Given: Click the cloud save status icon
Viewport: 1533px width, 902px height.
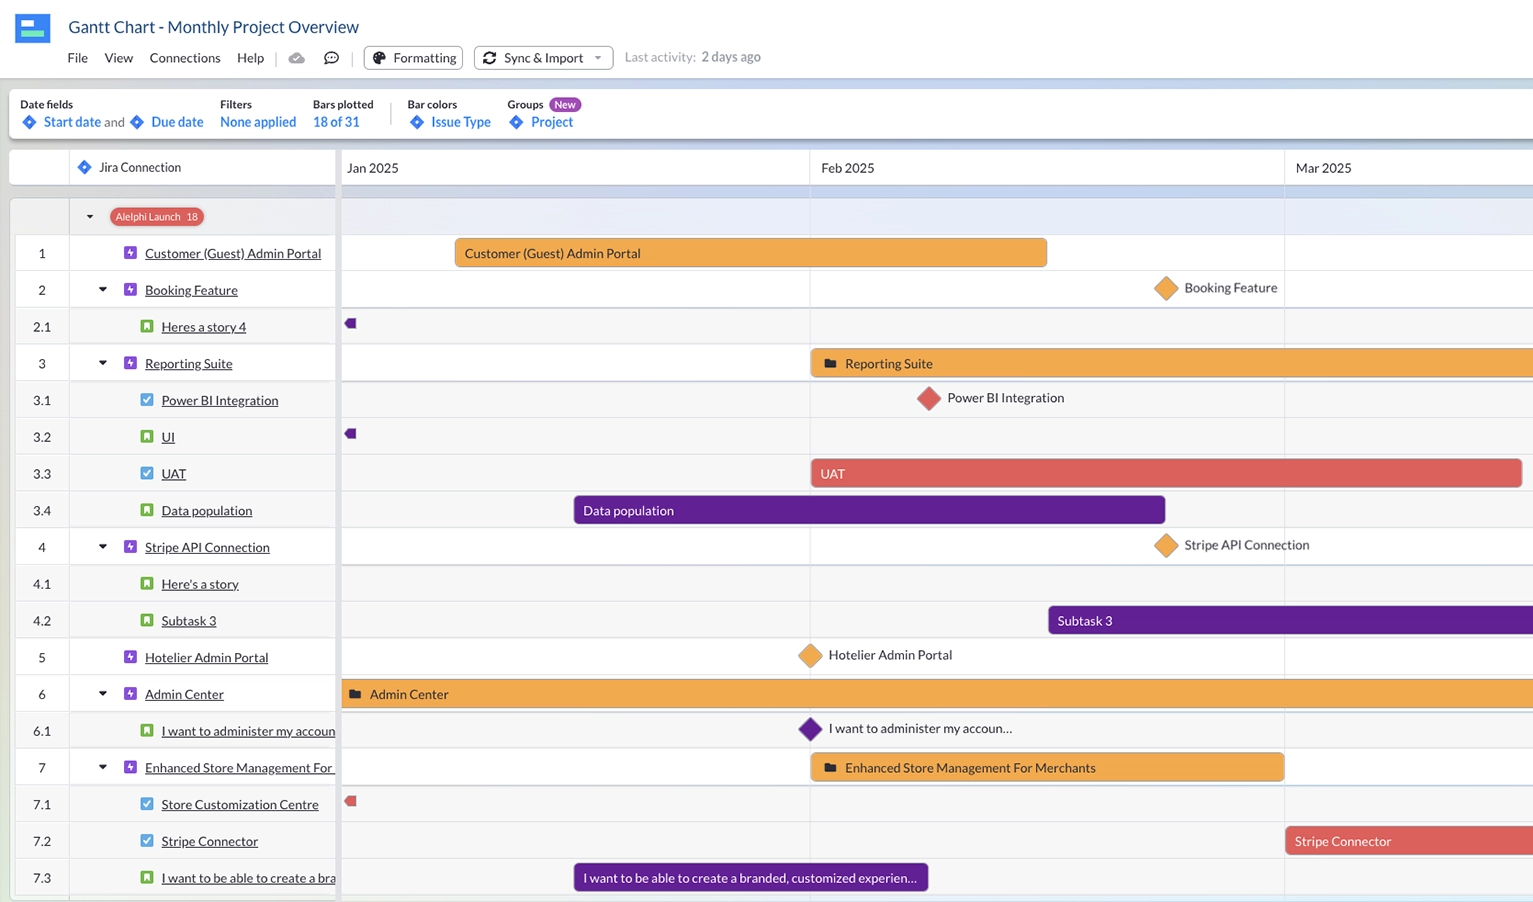Looking at the screenshot, I should coord(297,58).
